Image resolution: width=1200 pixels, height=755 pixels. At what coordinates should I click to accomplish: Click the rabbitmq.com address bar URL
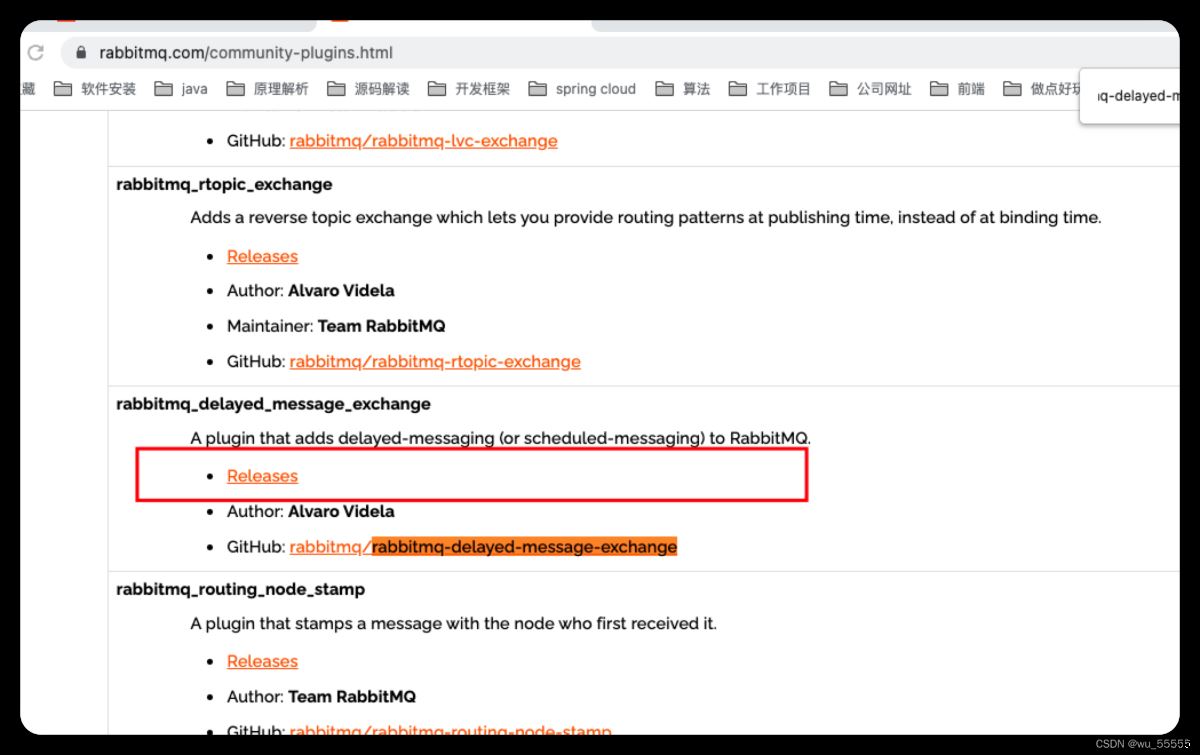(x=246, y=53)
